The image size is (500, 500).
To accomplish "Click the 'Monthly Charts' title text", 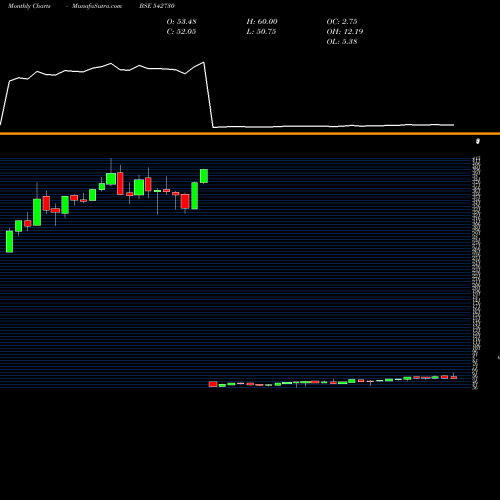I will pos(29,6).
